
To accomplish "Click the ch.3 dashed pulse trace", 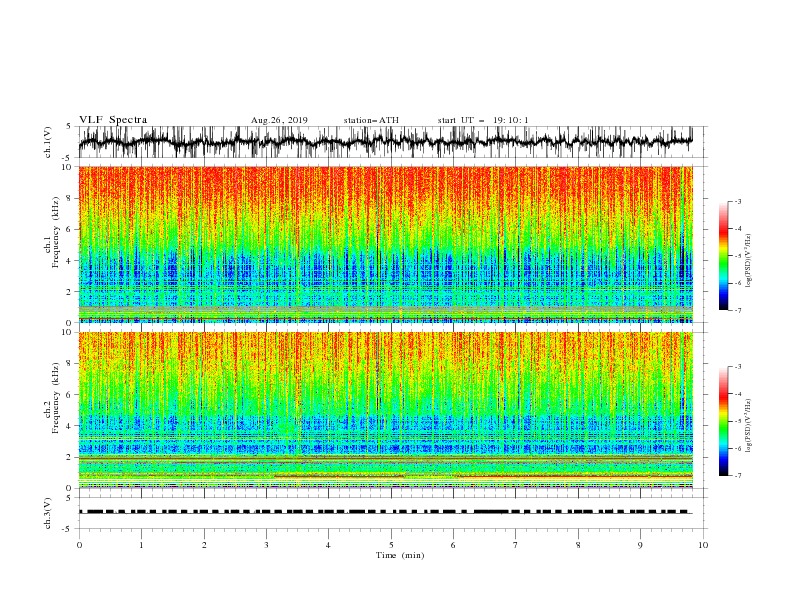I will [x=385, y=512].
